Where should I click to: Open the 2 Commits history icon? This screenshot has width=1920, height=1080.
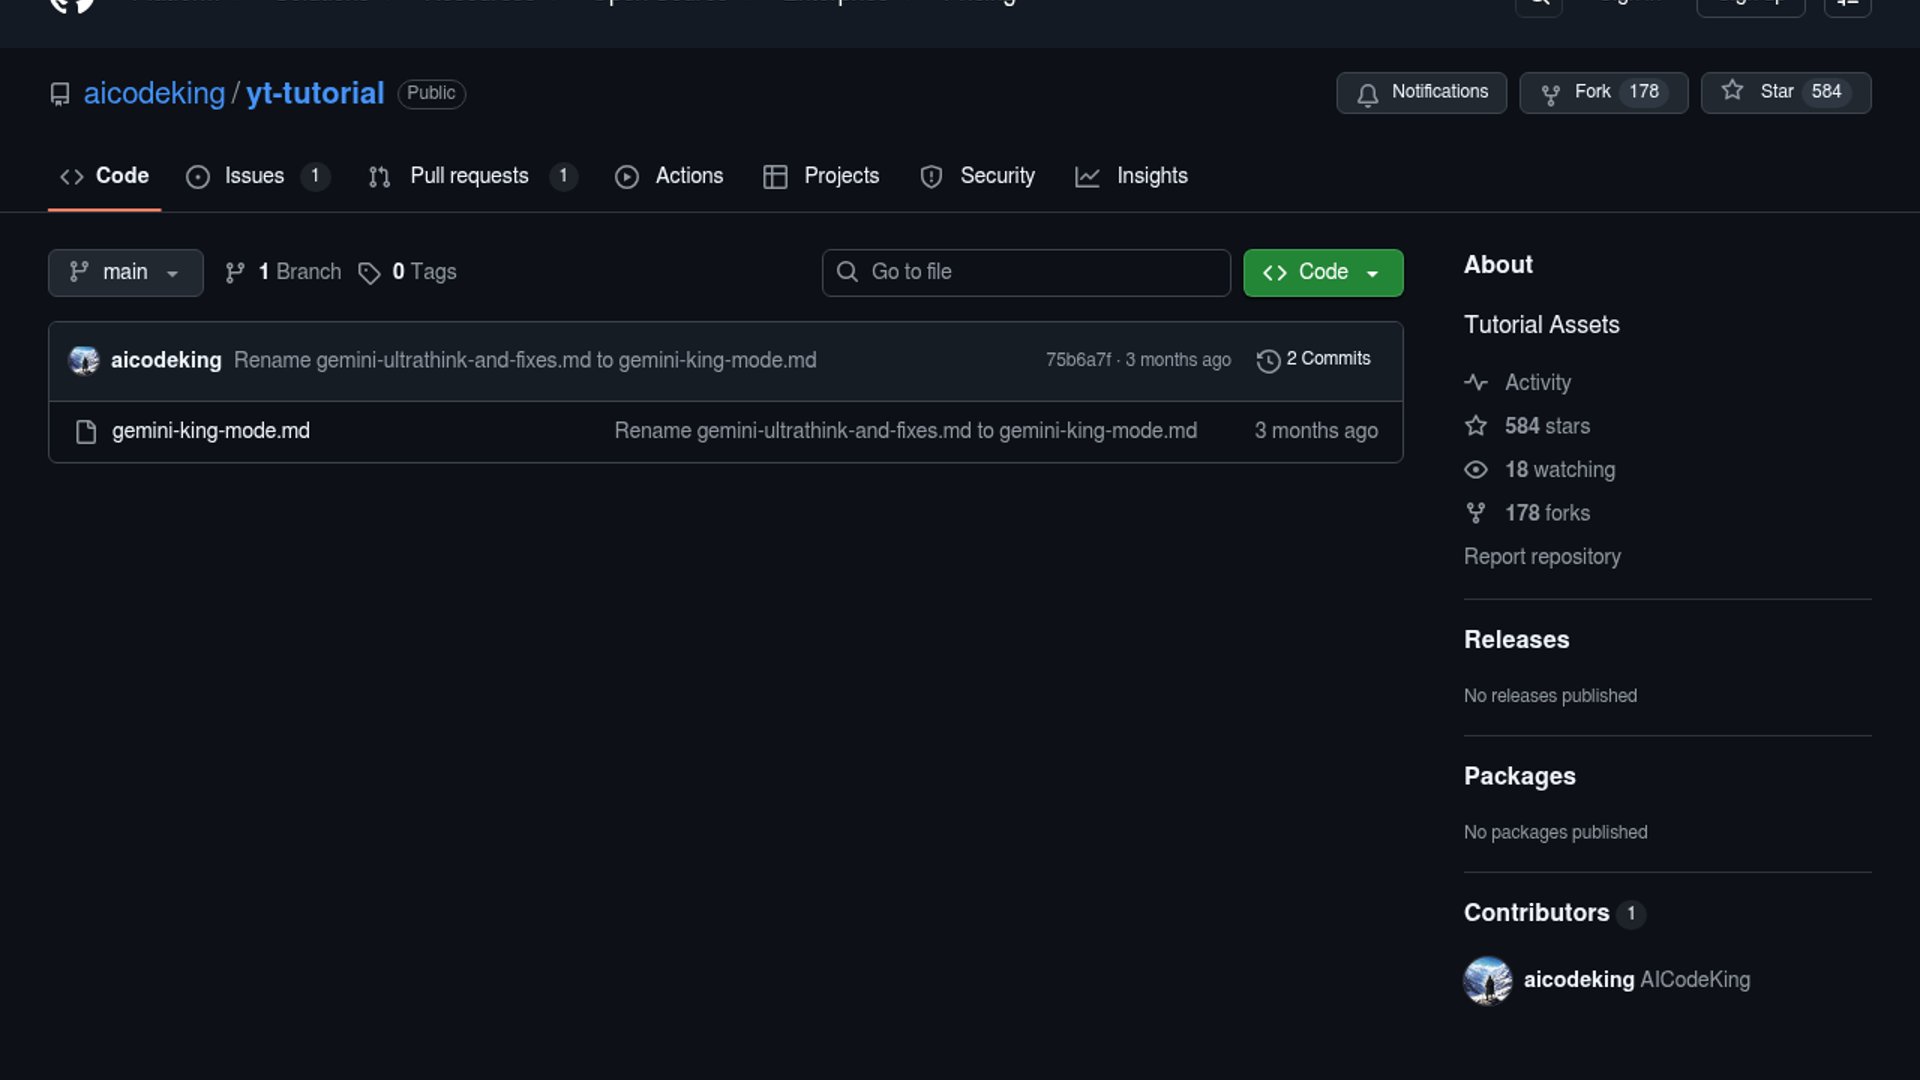(x=1268, y=361)
